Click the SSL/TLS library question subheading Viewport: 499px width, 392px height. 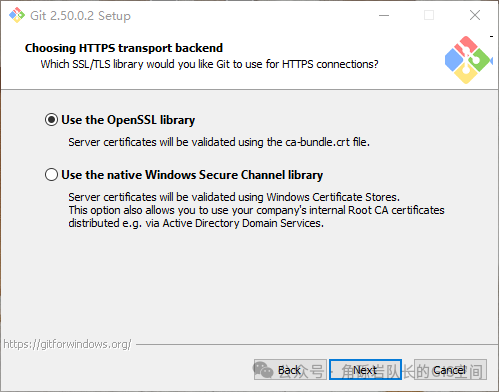tap(209, 64)
